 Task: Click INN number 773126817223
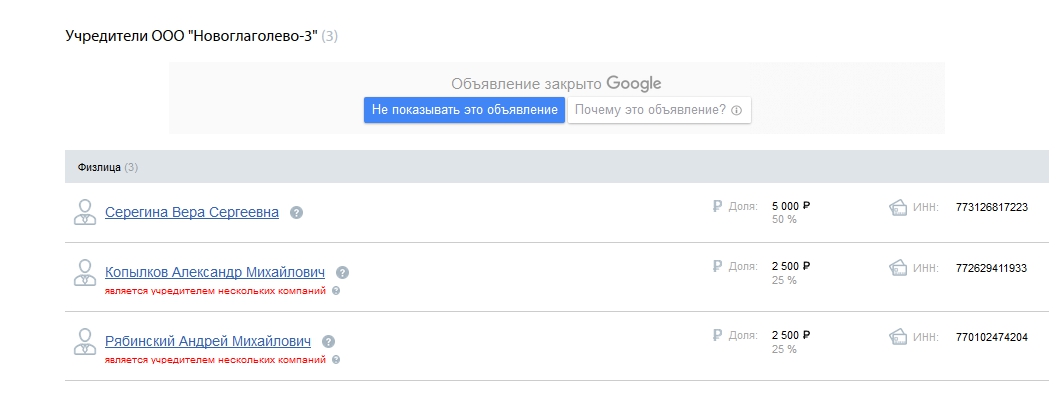point(992,207)
